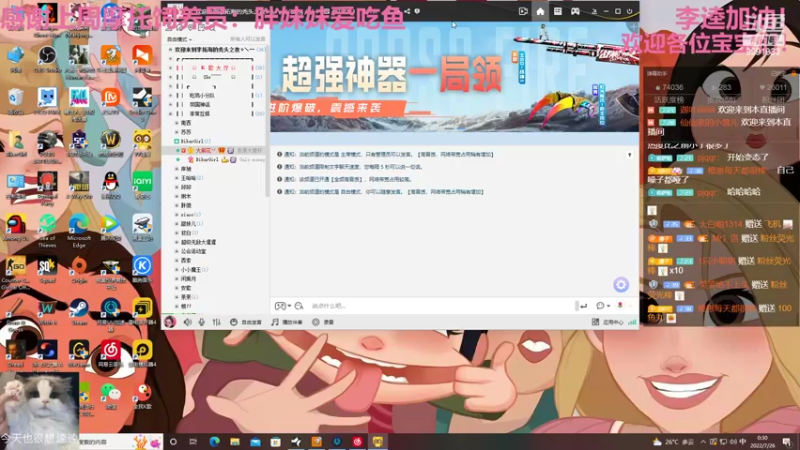Open the grid apps icon in YY title bar
The image size is (800, 450).
point(558,11)
